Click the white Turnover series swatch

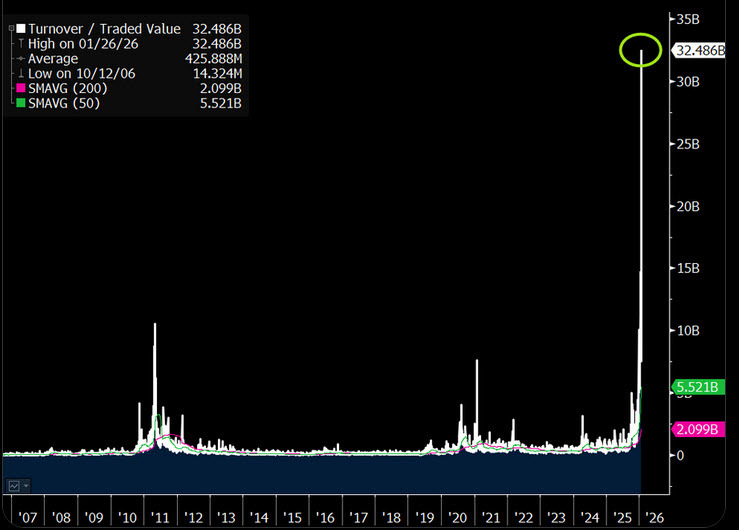click(x=20, y=30)
